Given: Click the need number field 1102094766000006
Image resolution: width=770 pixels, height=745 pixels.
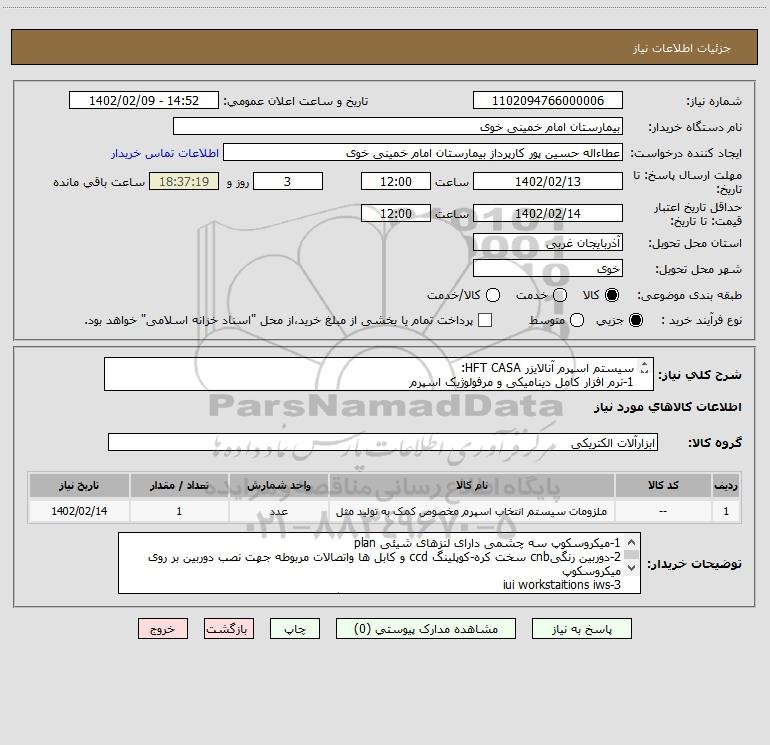Looking at the screenshot, I should (548, 101).
